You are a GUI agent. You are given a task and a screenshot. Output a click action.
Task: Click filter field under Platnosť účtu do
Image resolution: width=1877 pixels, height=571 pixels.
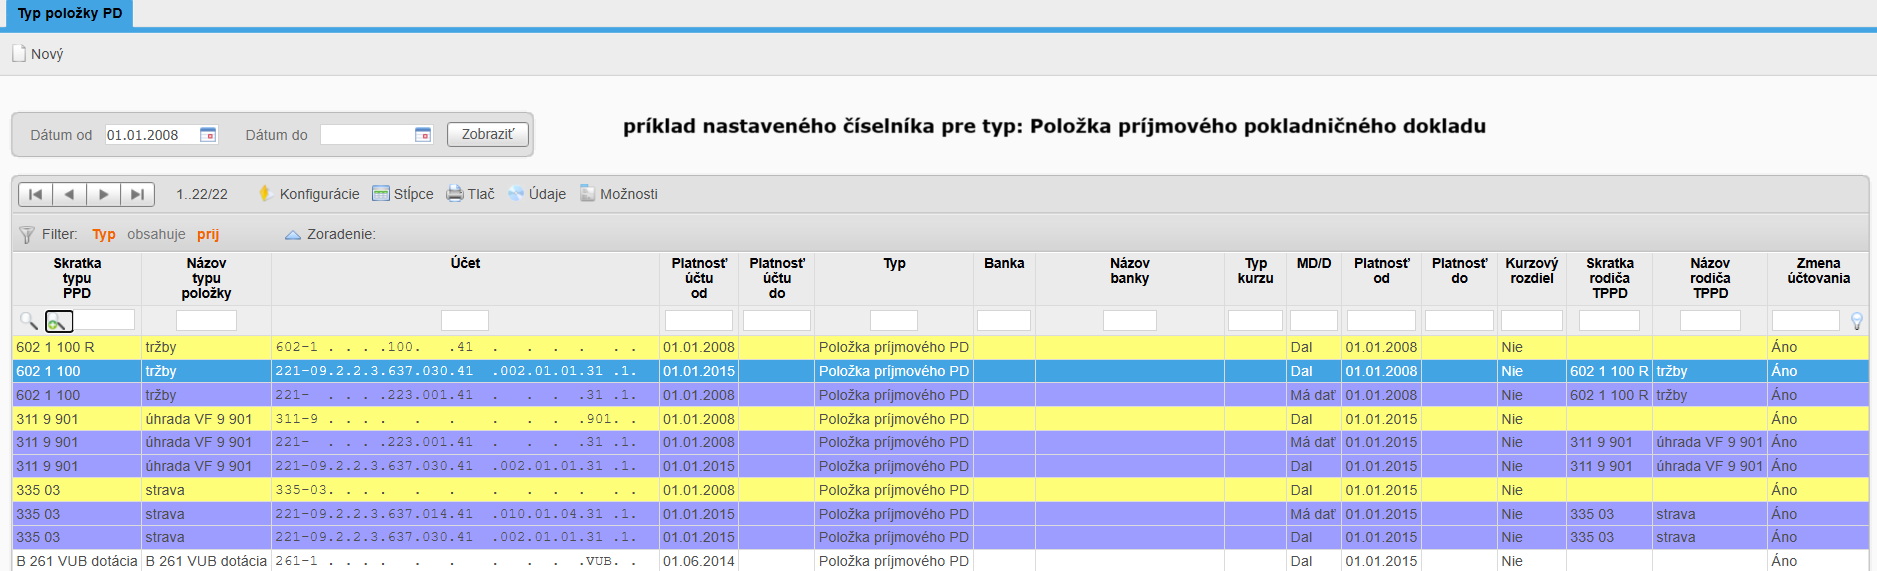click(x=777, y=320)
